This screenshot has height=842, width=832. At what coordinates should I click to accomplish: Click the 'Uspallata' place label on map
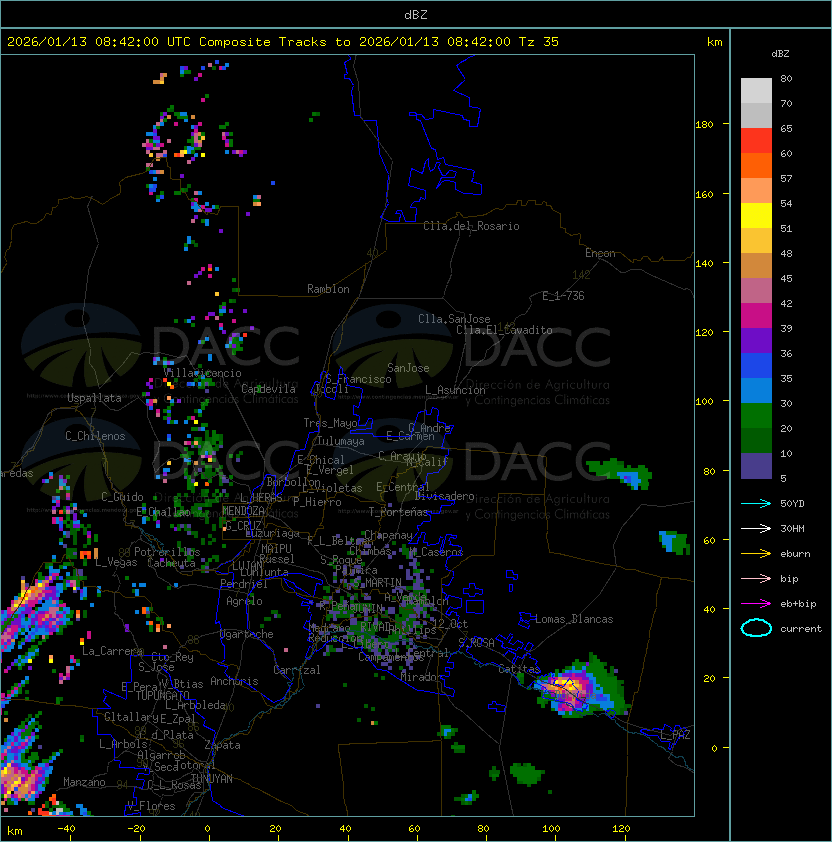click(x=94, y=398)
